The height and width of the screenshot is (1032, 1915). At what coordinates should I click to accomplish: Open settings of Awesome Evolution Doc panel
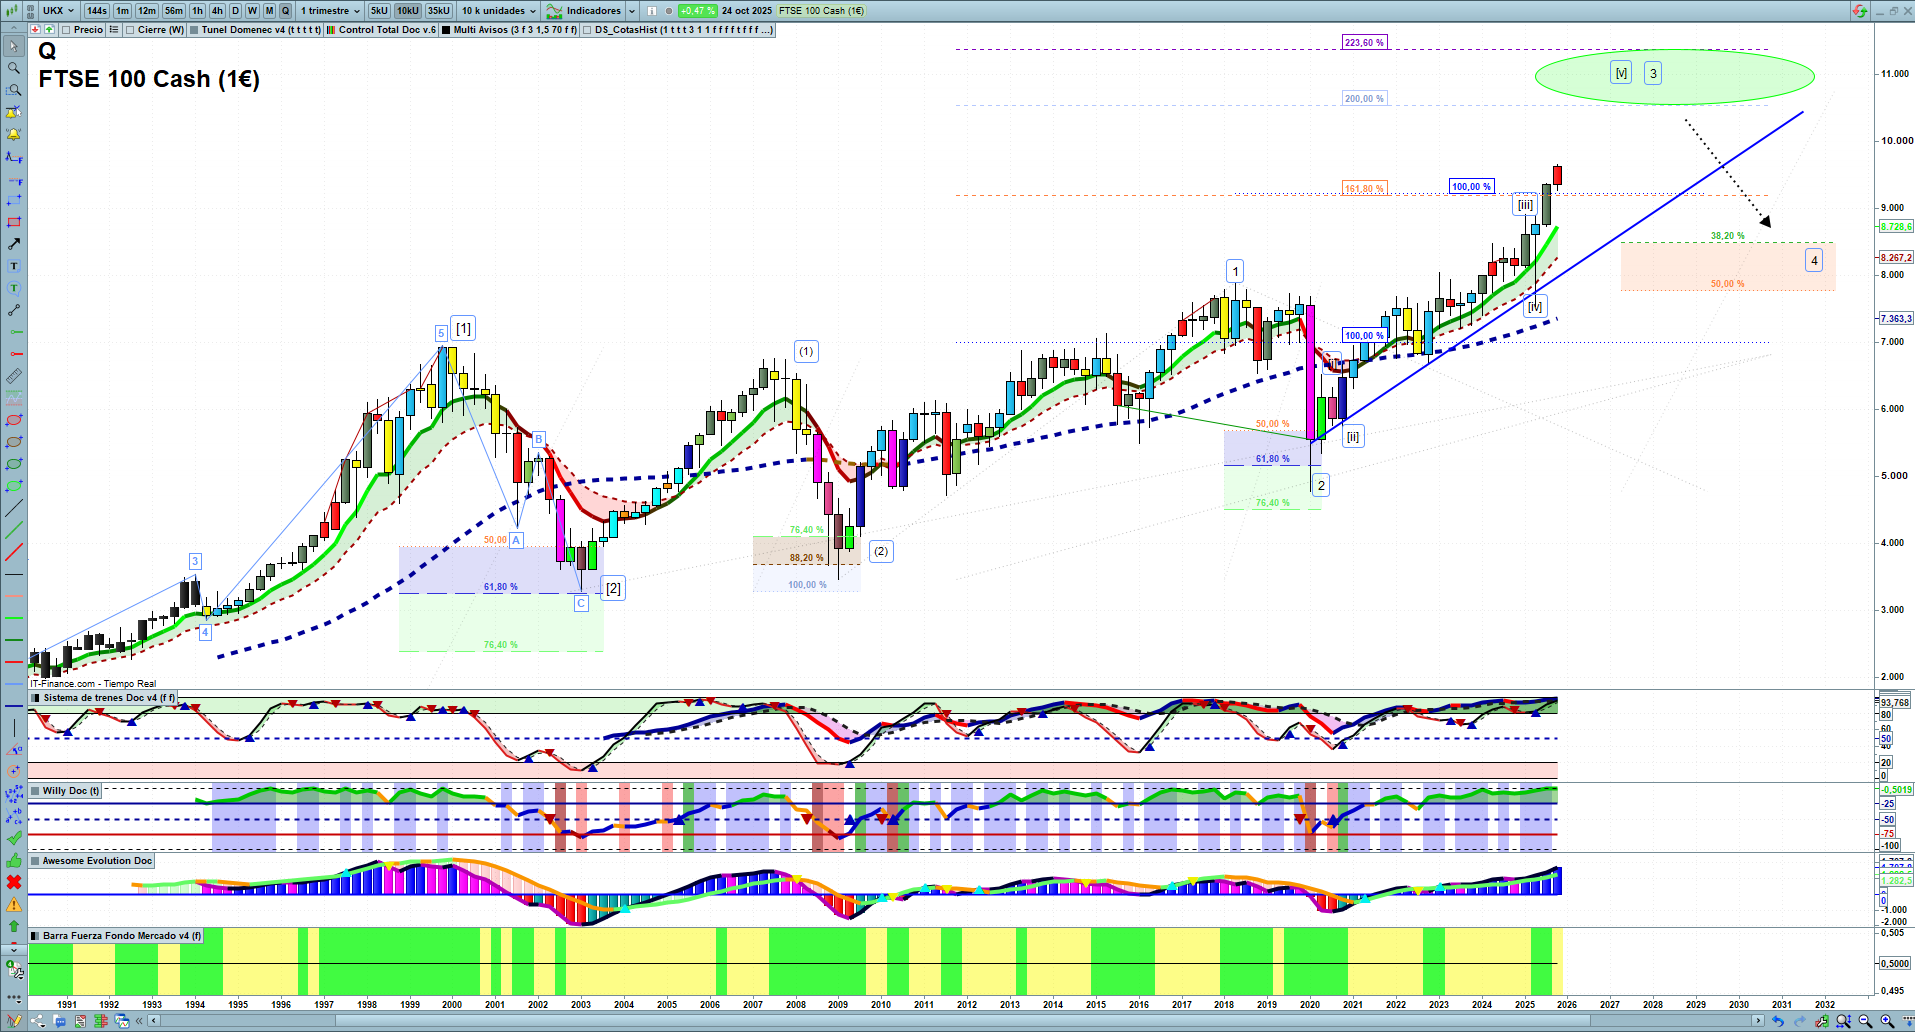click(36, 861)
